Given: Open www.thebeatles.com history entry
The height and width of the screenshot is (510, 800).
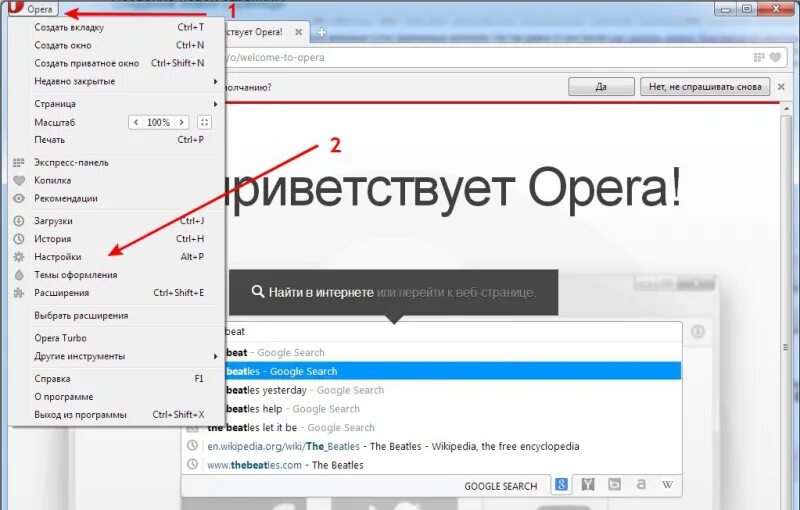Looking at the screenshot, I should click(x=432, y=465).
